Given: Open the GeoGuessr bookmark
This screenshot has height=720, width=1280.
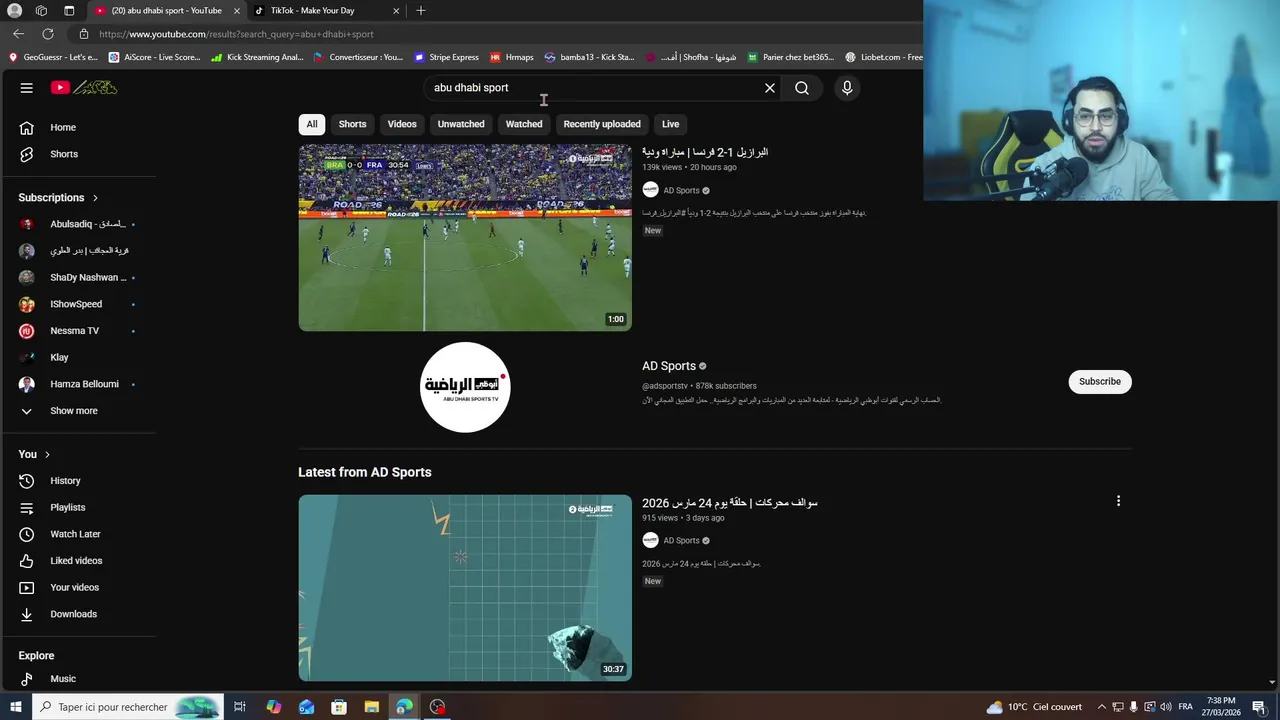Looking at the screenshot, I should (53, 57).
